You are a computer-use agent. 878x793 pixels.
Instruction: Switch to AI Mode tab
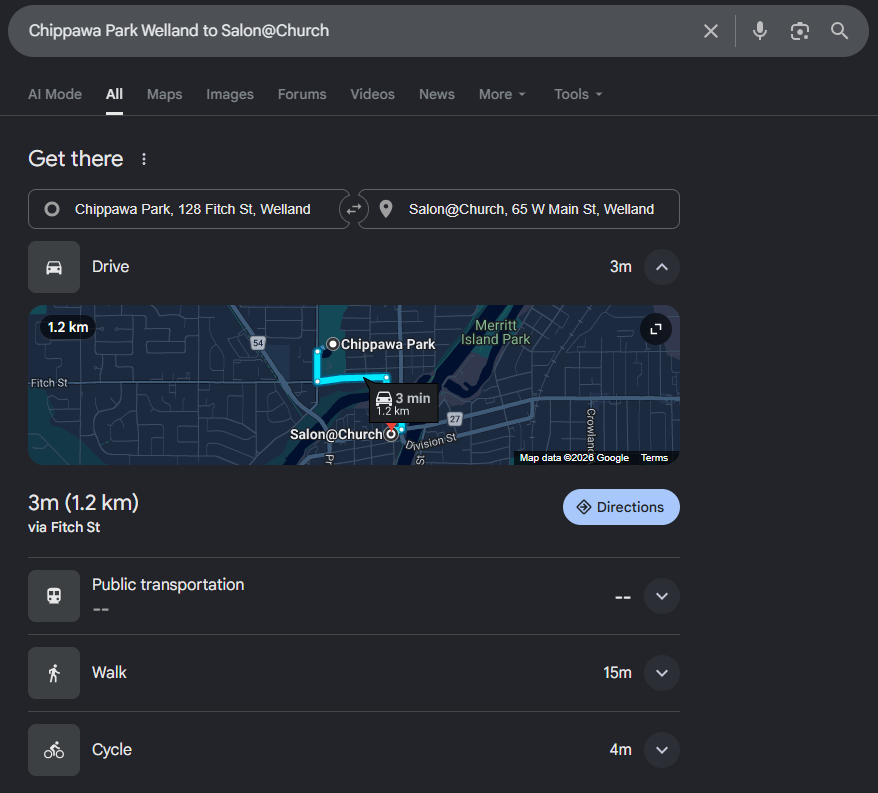tap(55, 94)
